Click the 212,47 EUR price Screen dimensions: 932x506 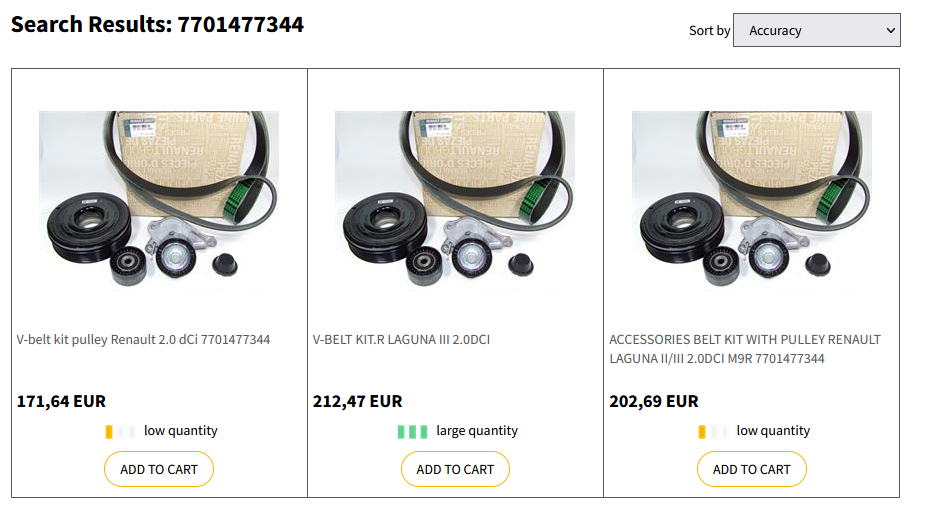pos(357,402)
